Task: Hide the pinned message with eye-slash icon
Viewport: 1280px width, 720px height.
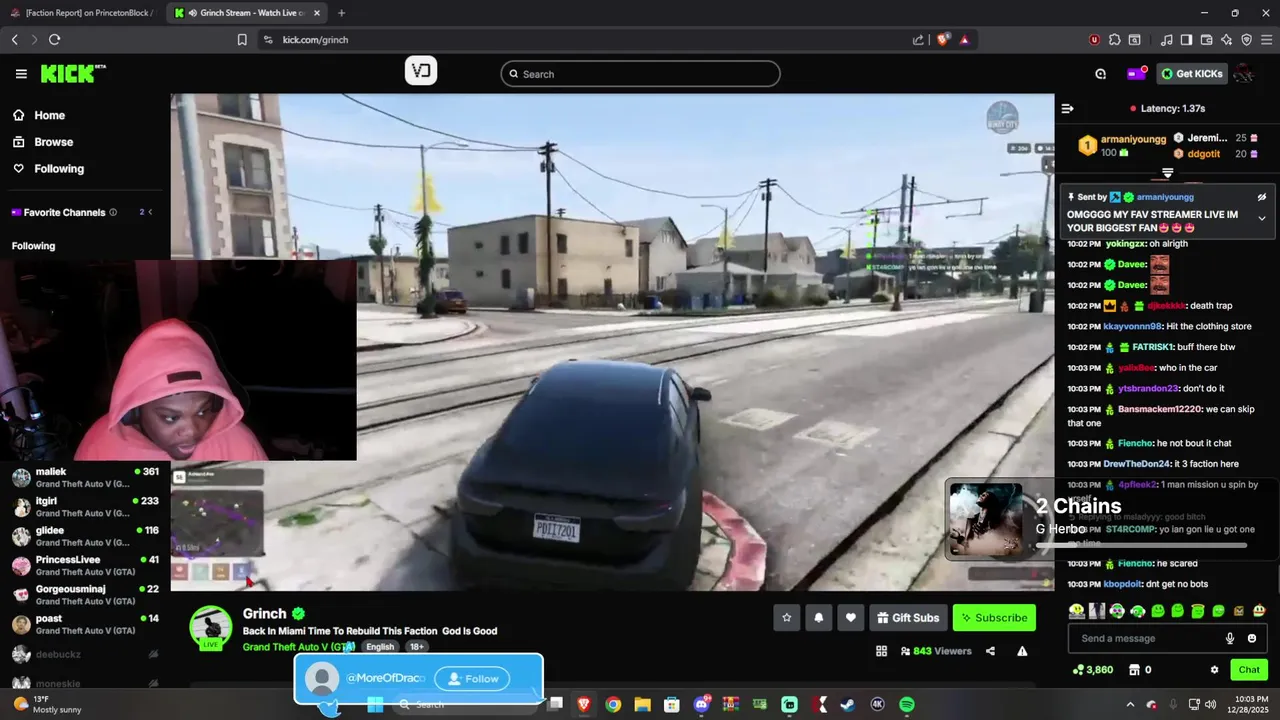Action: point(1262,197)
